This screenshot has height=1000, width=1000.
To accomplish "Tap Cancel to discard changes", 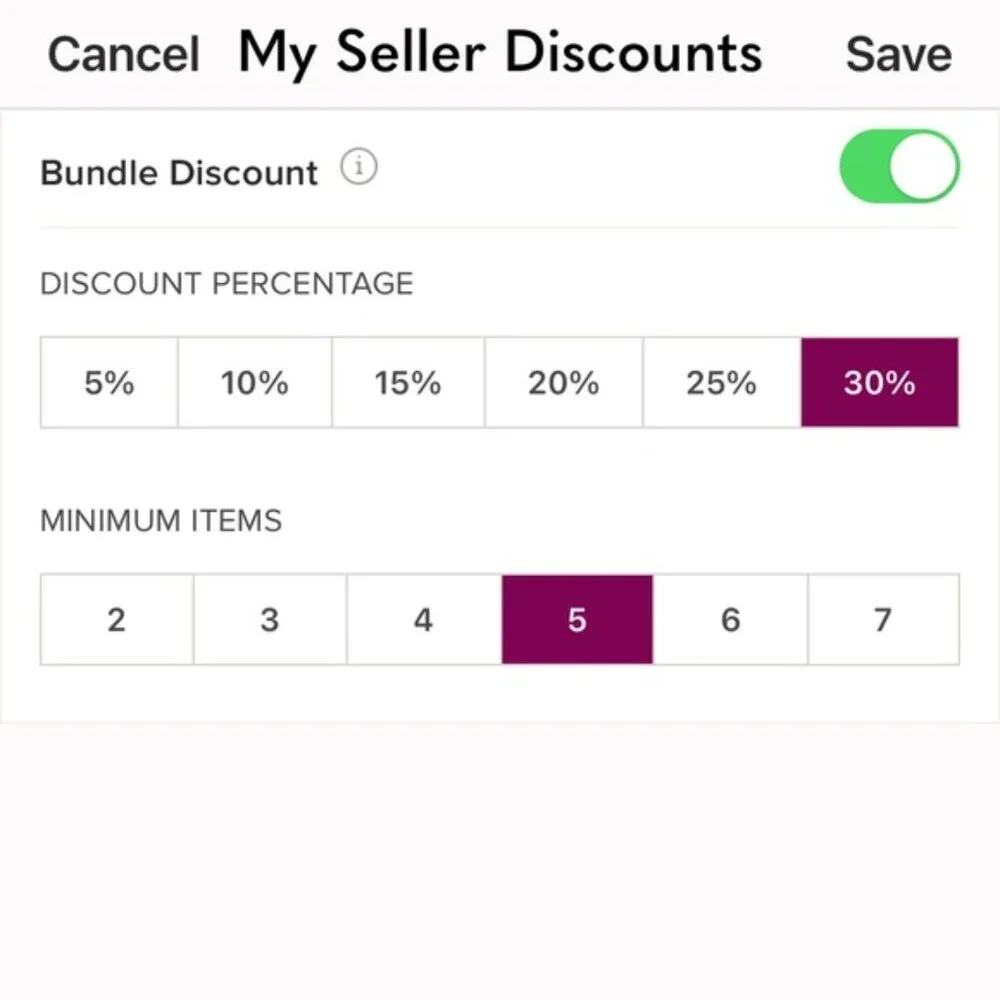I will tap(124, 54).
